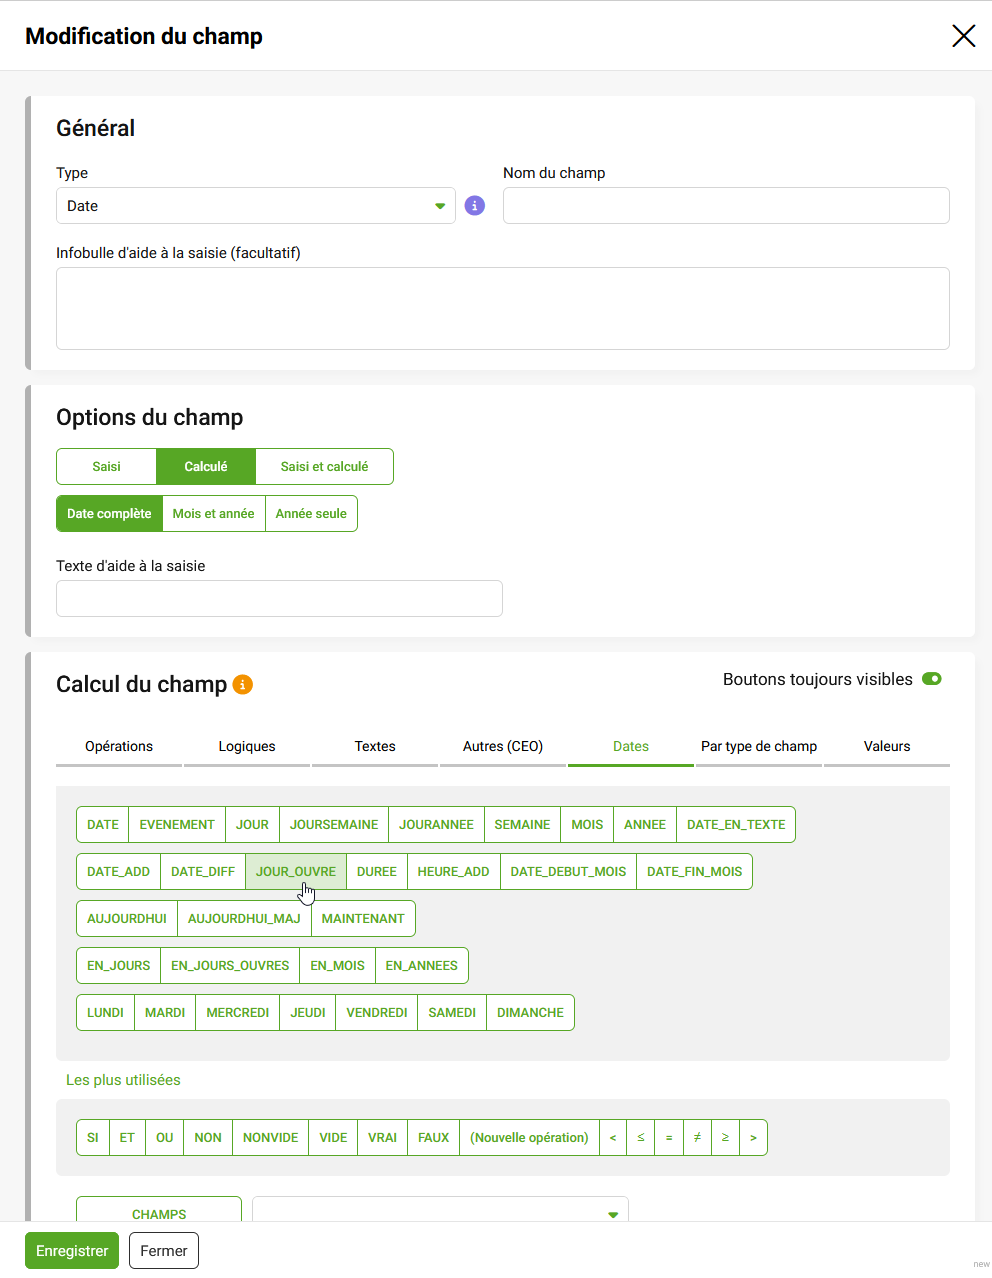Insert the DATE_DIFF function
992x1278 pixels.
point(203,872)
